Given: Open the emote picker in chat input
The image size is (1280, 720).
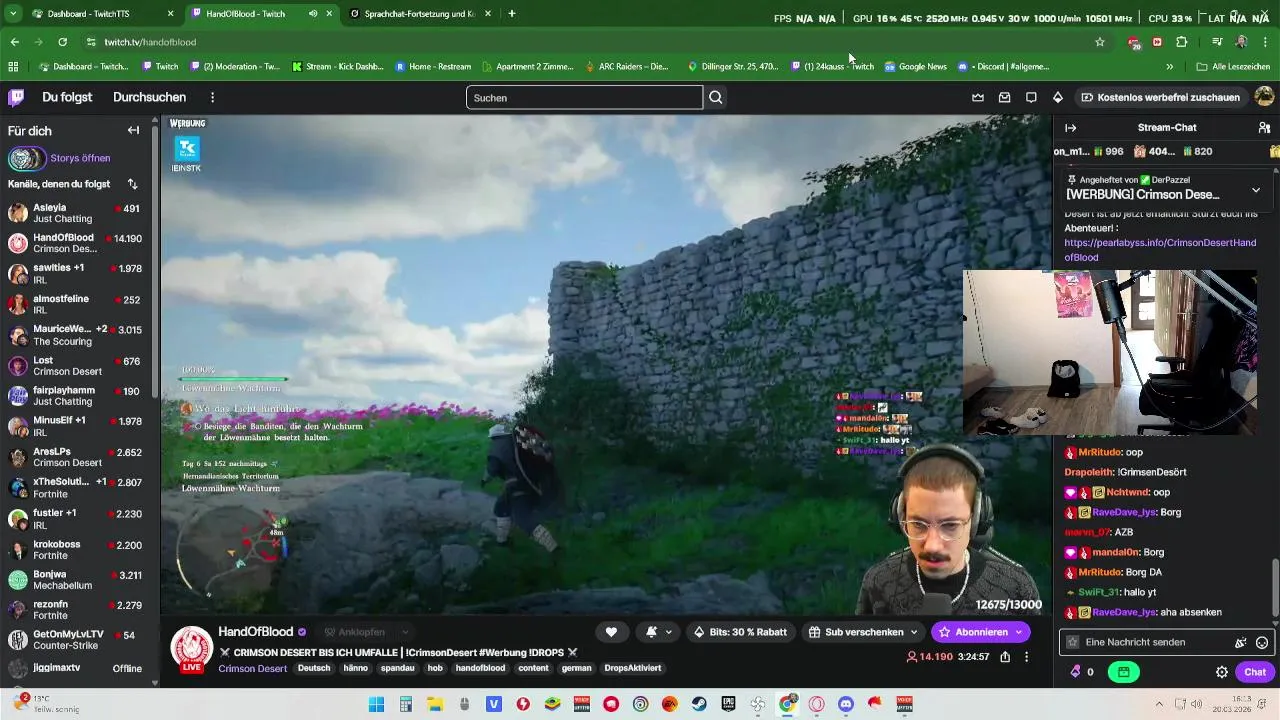Looking at the screenshot, I should (x=1262, y=642).
